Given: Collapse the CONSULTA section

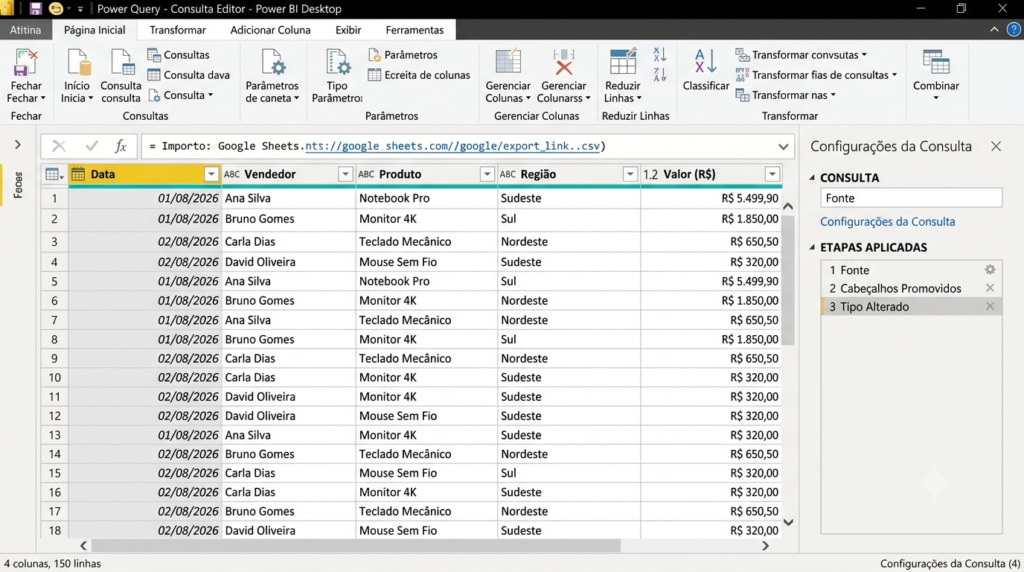Looking at the screenshot, I should click(x=812, y=178).
